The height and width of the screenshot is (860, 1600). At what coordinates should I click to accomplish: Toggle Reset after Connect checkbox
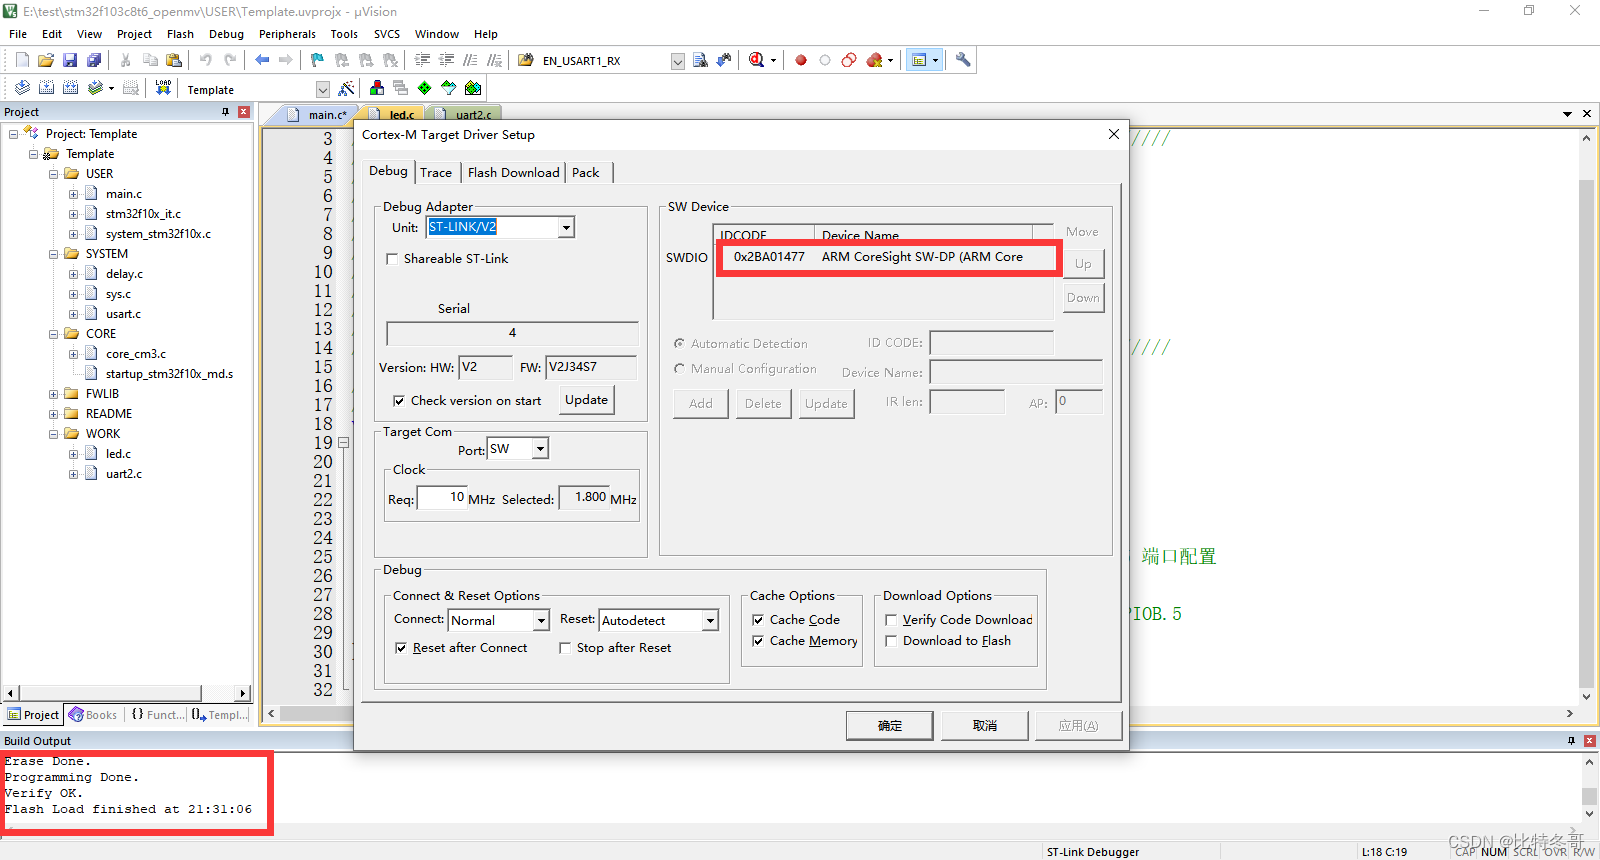(401, 648)
